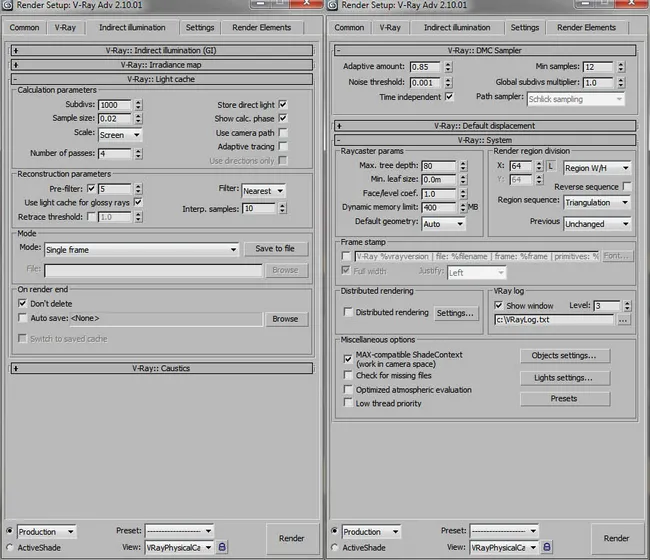Collapse V-Ray System rollout

click(485, 140)
